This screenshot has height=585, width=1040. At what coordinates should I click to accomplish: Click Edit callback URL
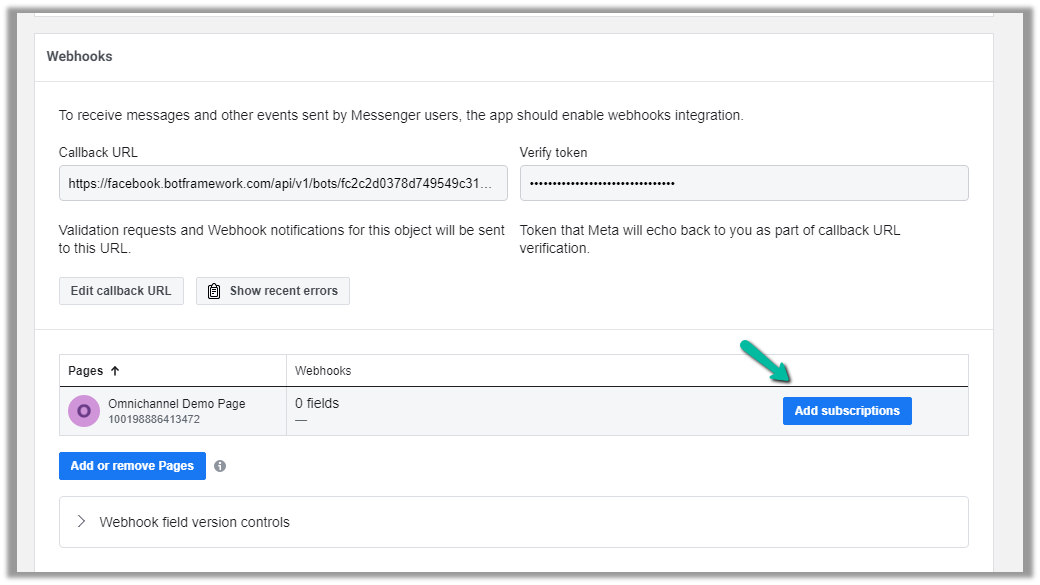[121, 291]
